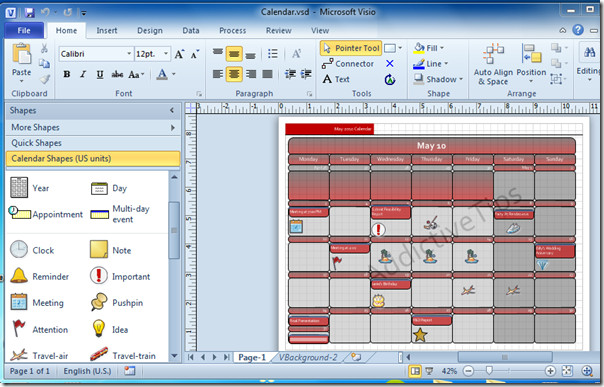Pick the Appointment shape
This screenshot has height=387, width=604.
coord(45,214)
